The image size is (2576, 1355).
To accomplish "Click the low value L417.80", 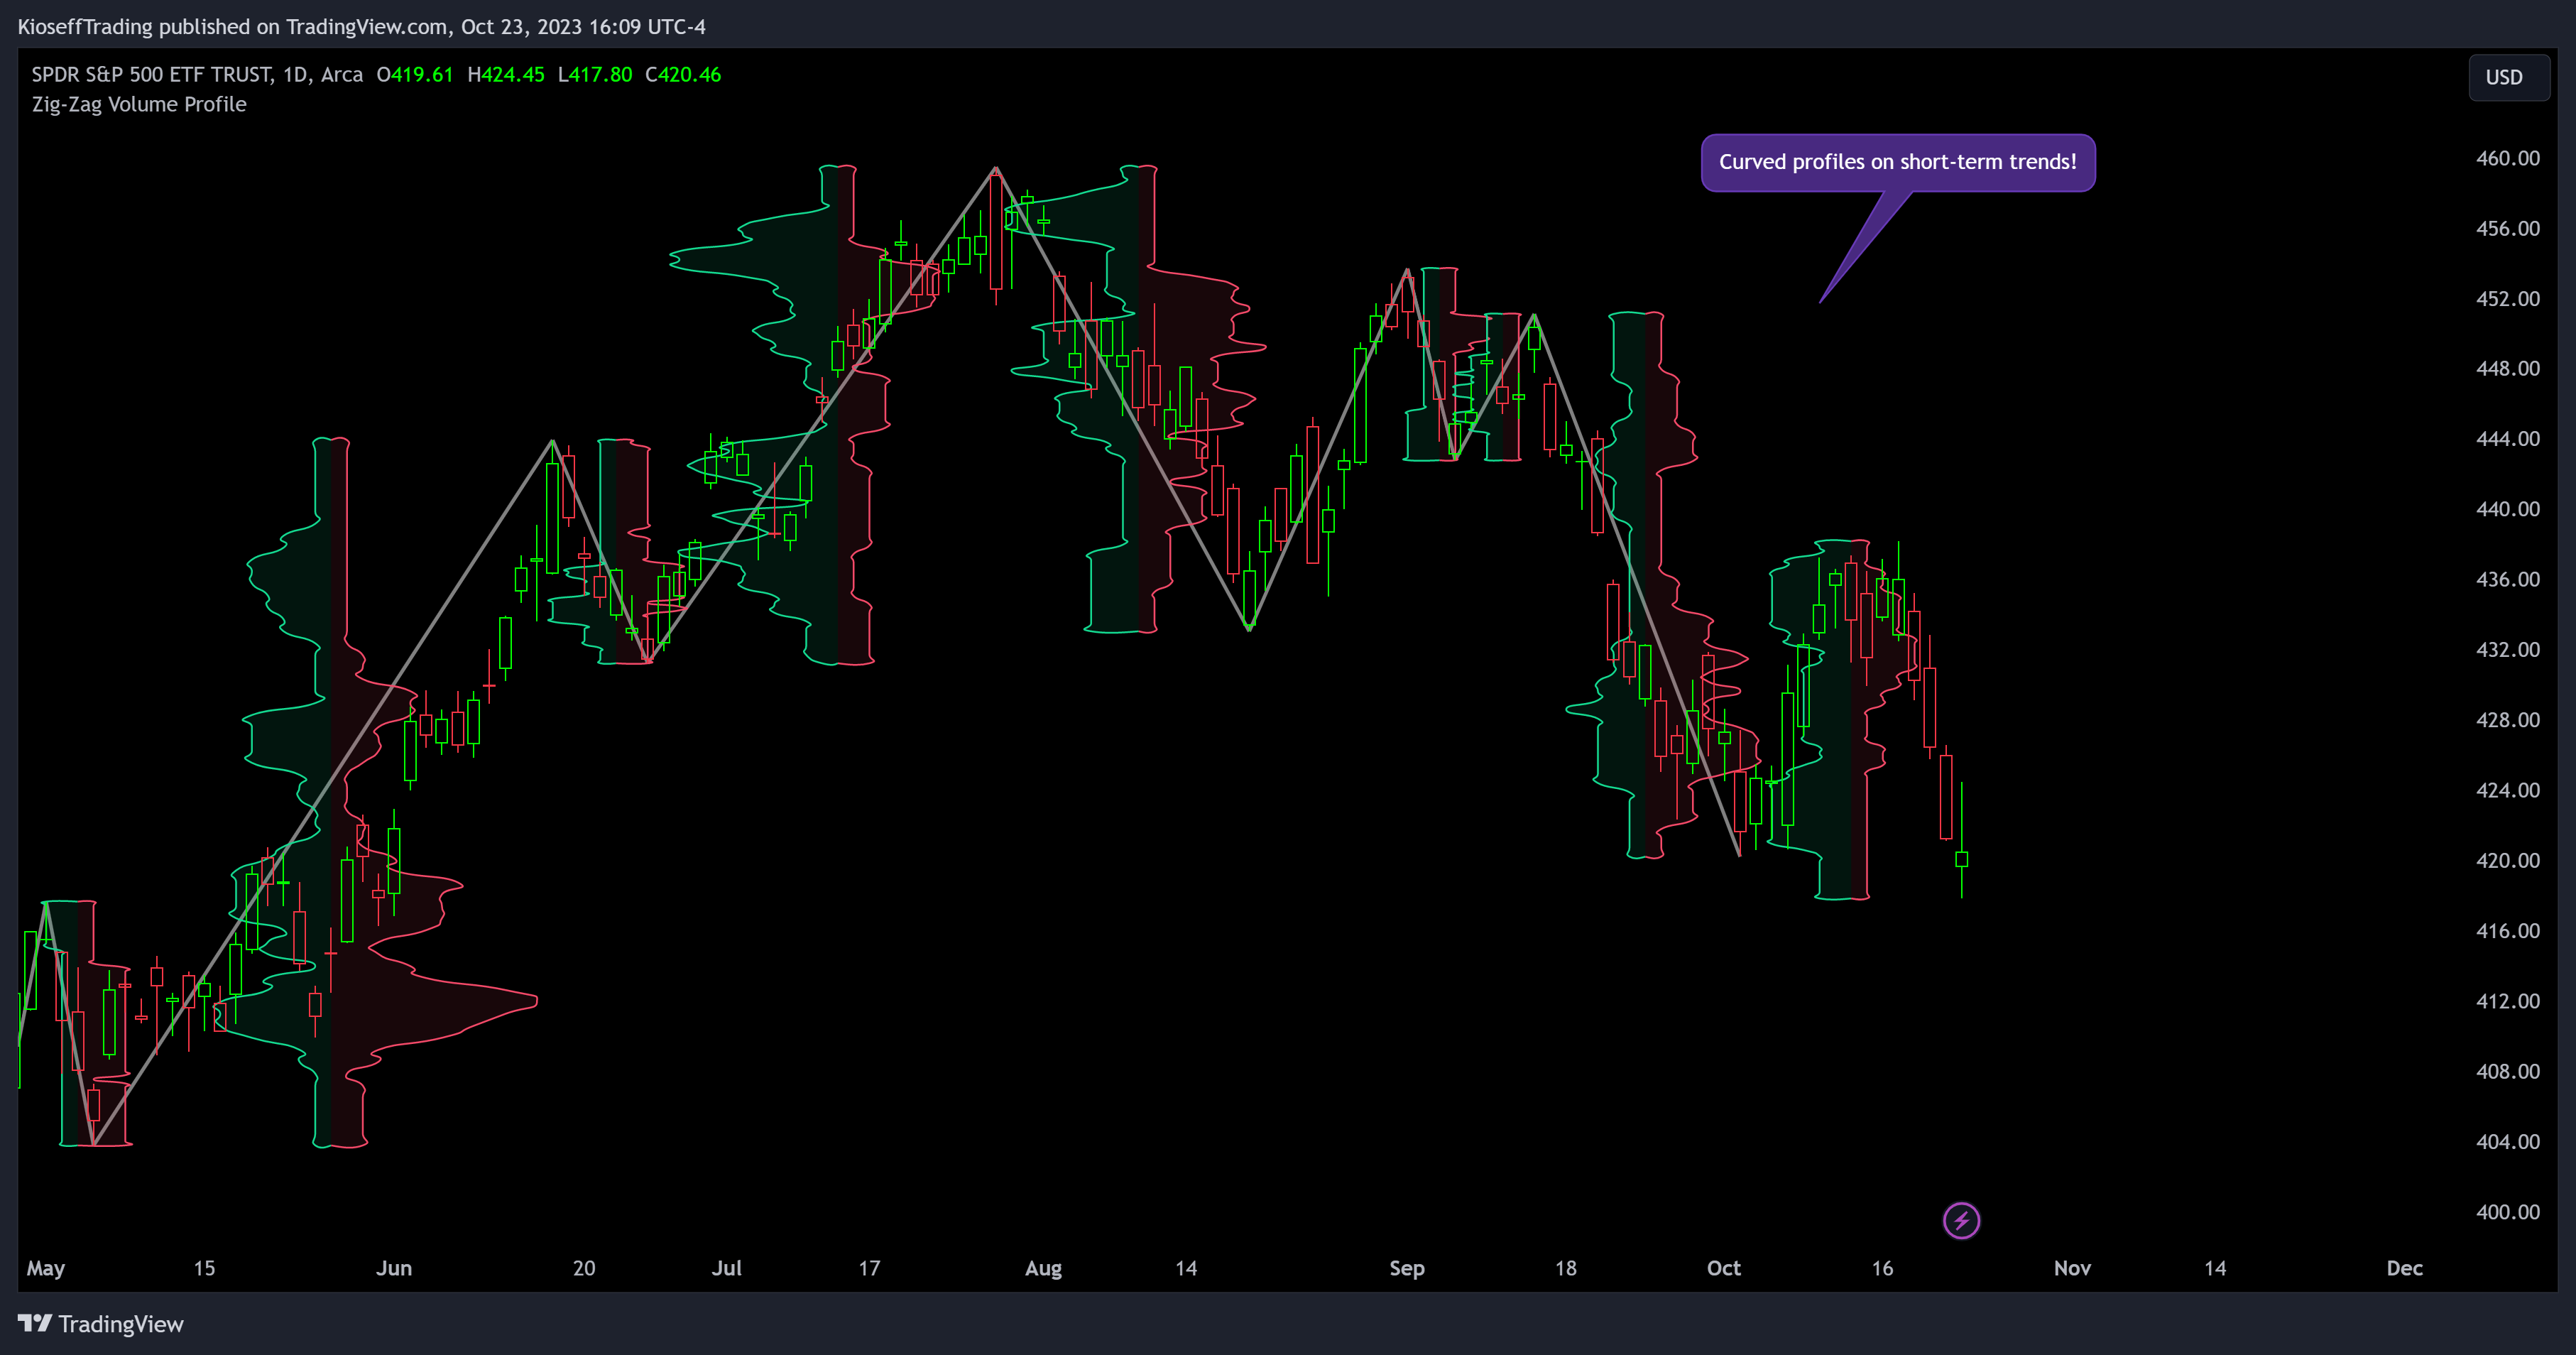I will click(x=595, y=74).
